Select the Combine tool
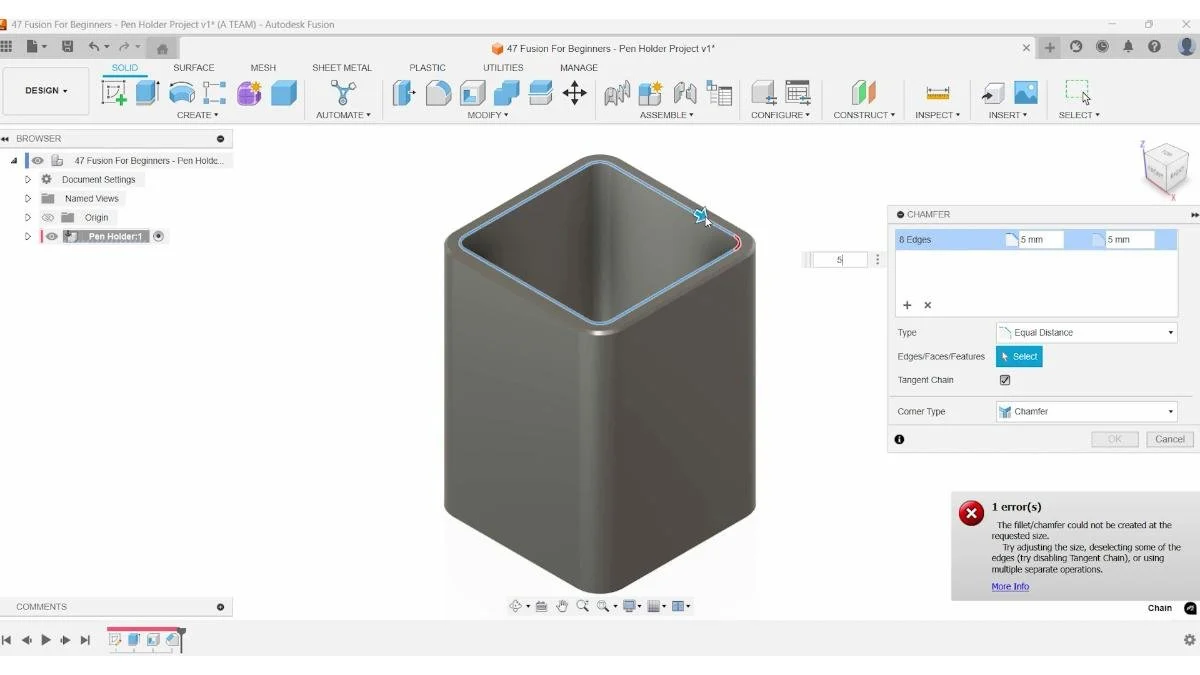 click(x=506, y=94)
